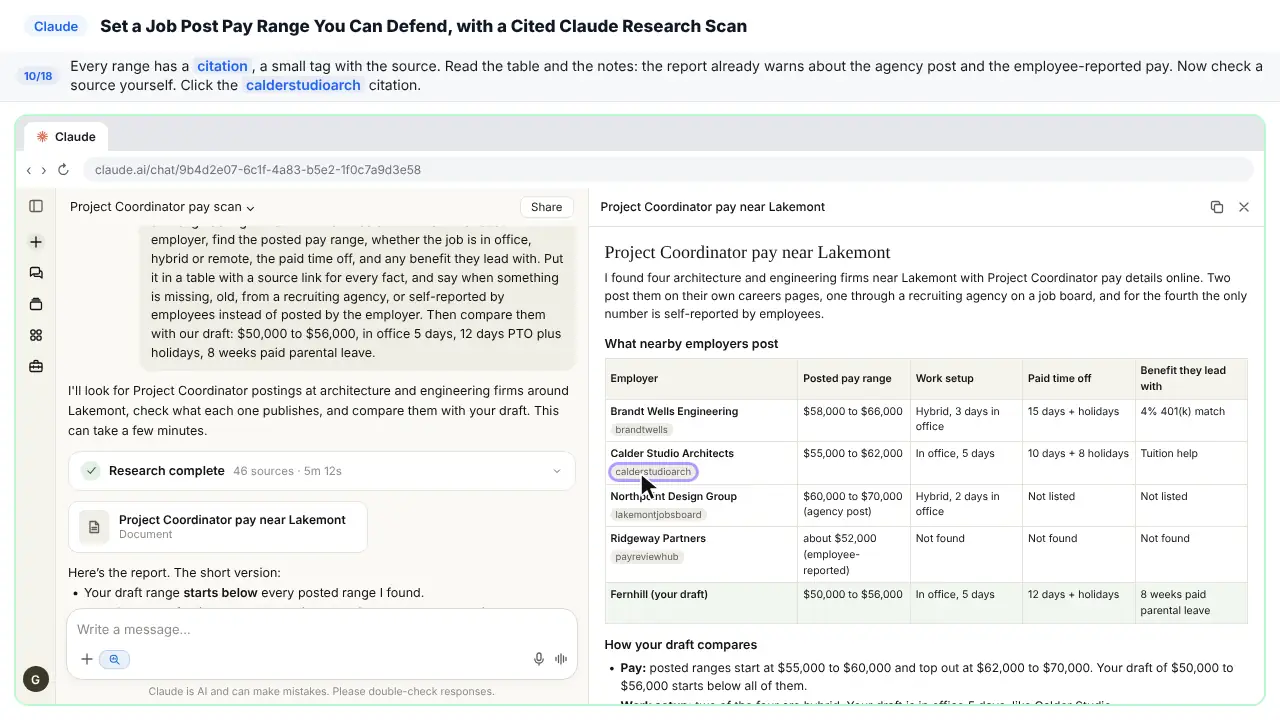The image size is (1280, 720).
Task: Click the Fernhill (your draft) row label
Action: pos(659,594)
